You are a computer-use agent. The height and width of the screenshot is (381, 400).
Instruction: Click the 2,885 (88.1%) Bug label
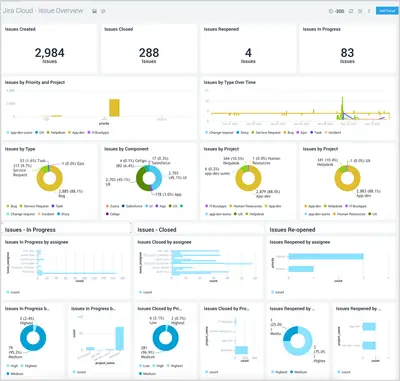tap(71, 193)
